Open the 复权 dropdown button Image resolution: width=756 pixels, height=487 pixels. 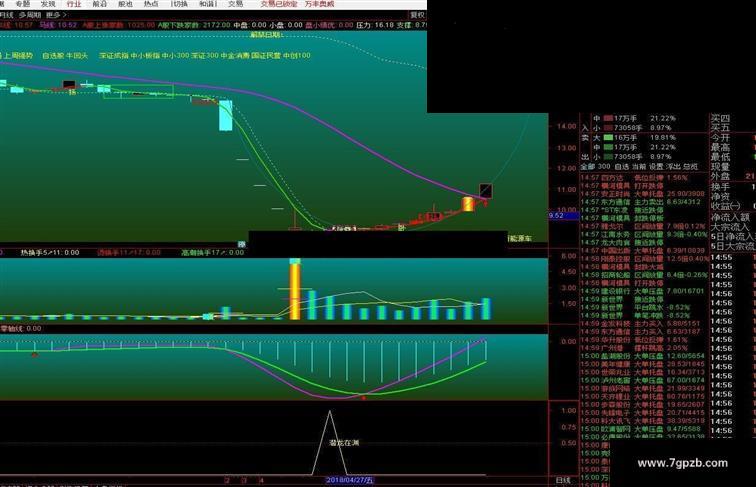coord(418,15)
